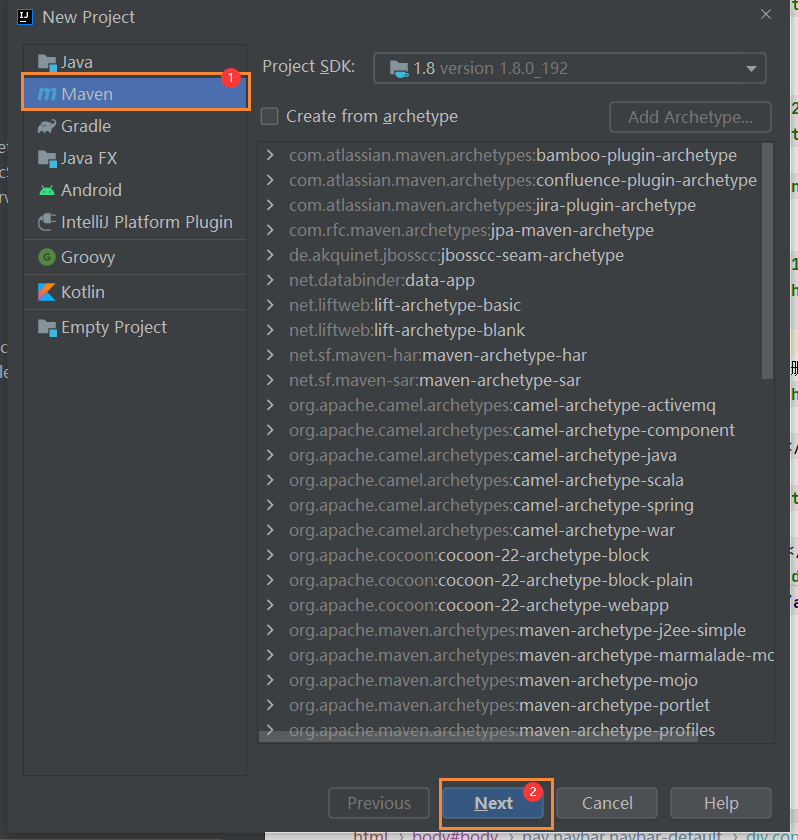Click the Gradle elephant icon
798x840 pixels.
(47, 126)
